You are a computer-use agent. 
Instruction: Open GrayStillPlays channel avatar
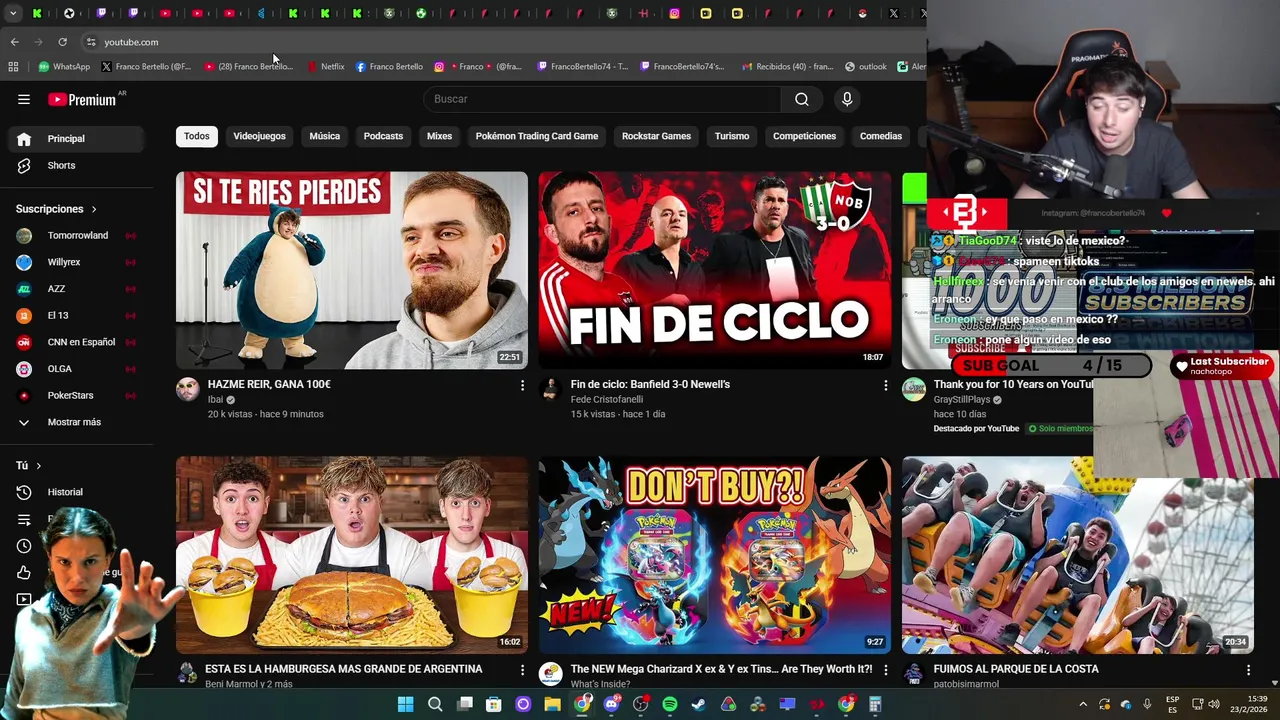click(x=914, y=390)
